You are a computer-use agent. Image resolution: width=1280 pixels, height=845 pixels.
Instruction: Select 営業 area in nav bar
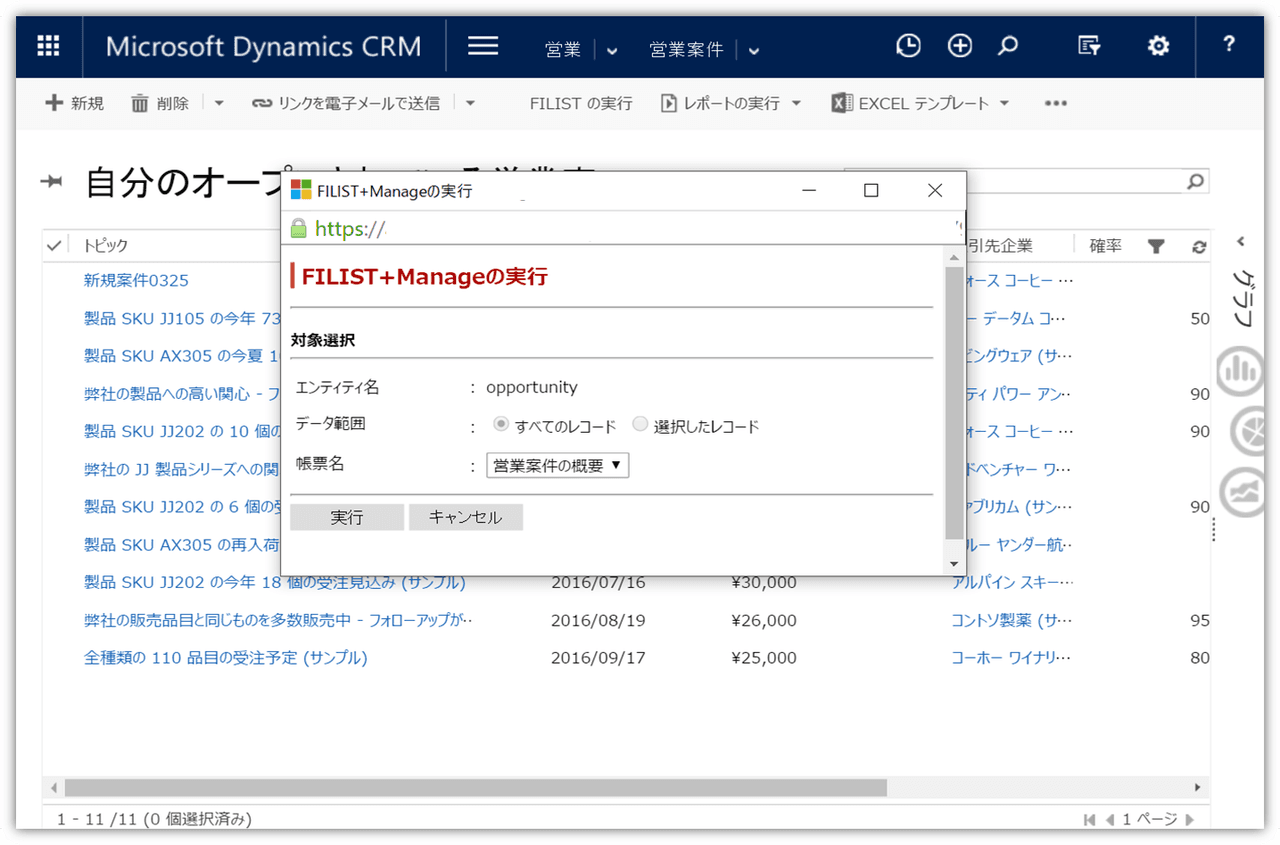[563, 49]
